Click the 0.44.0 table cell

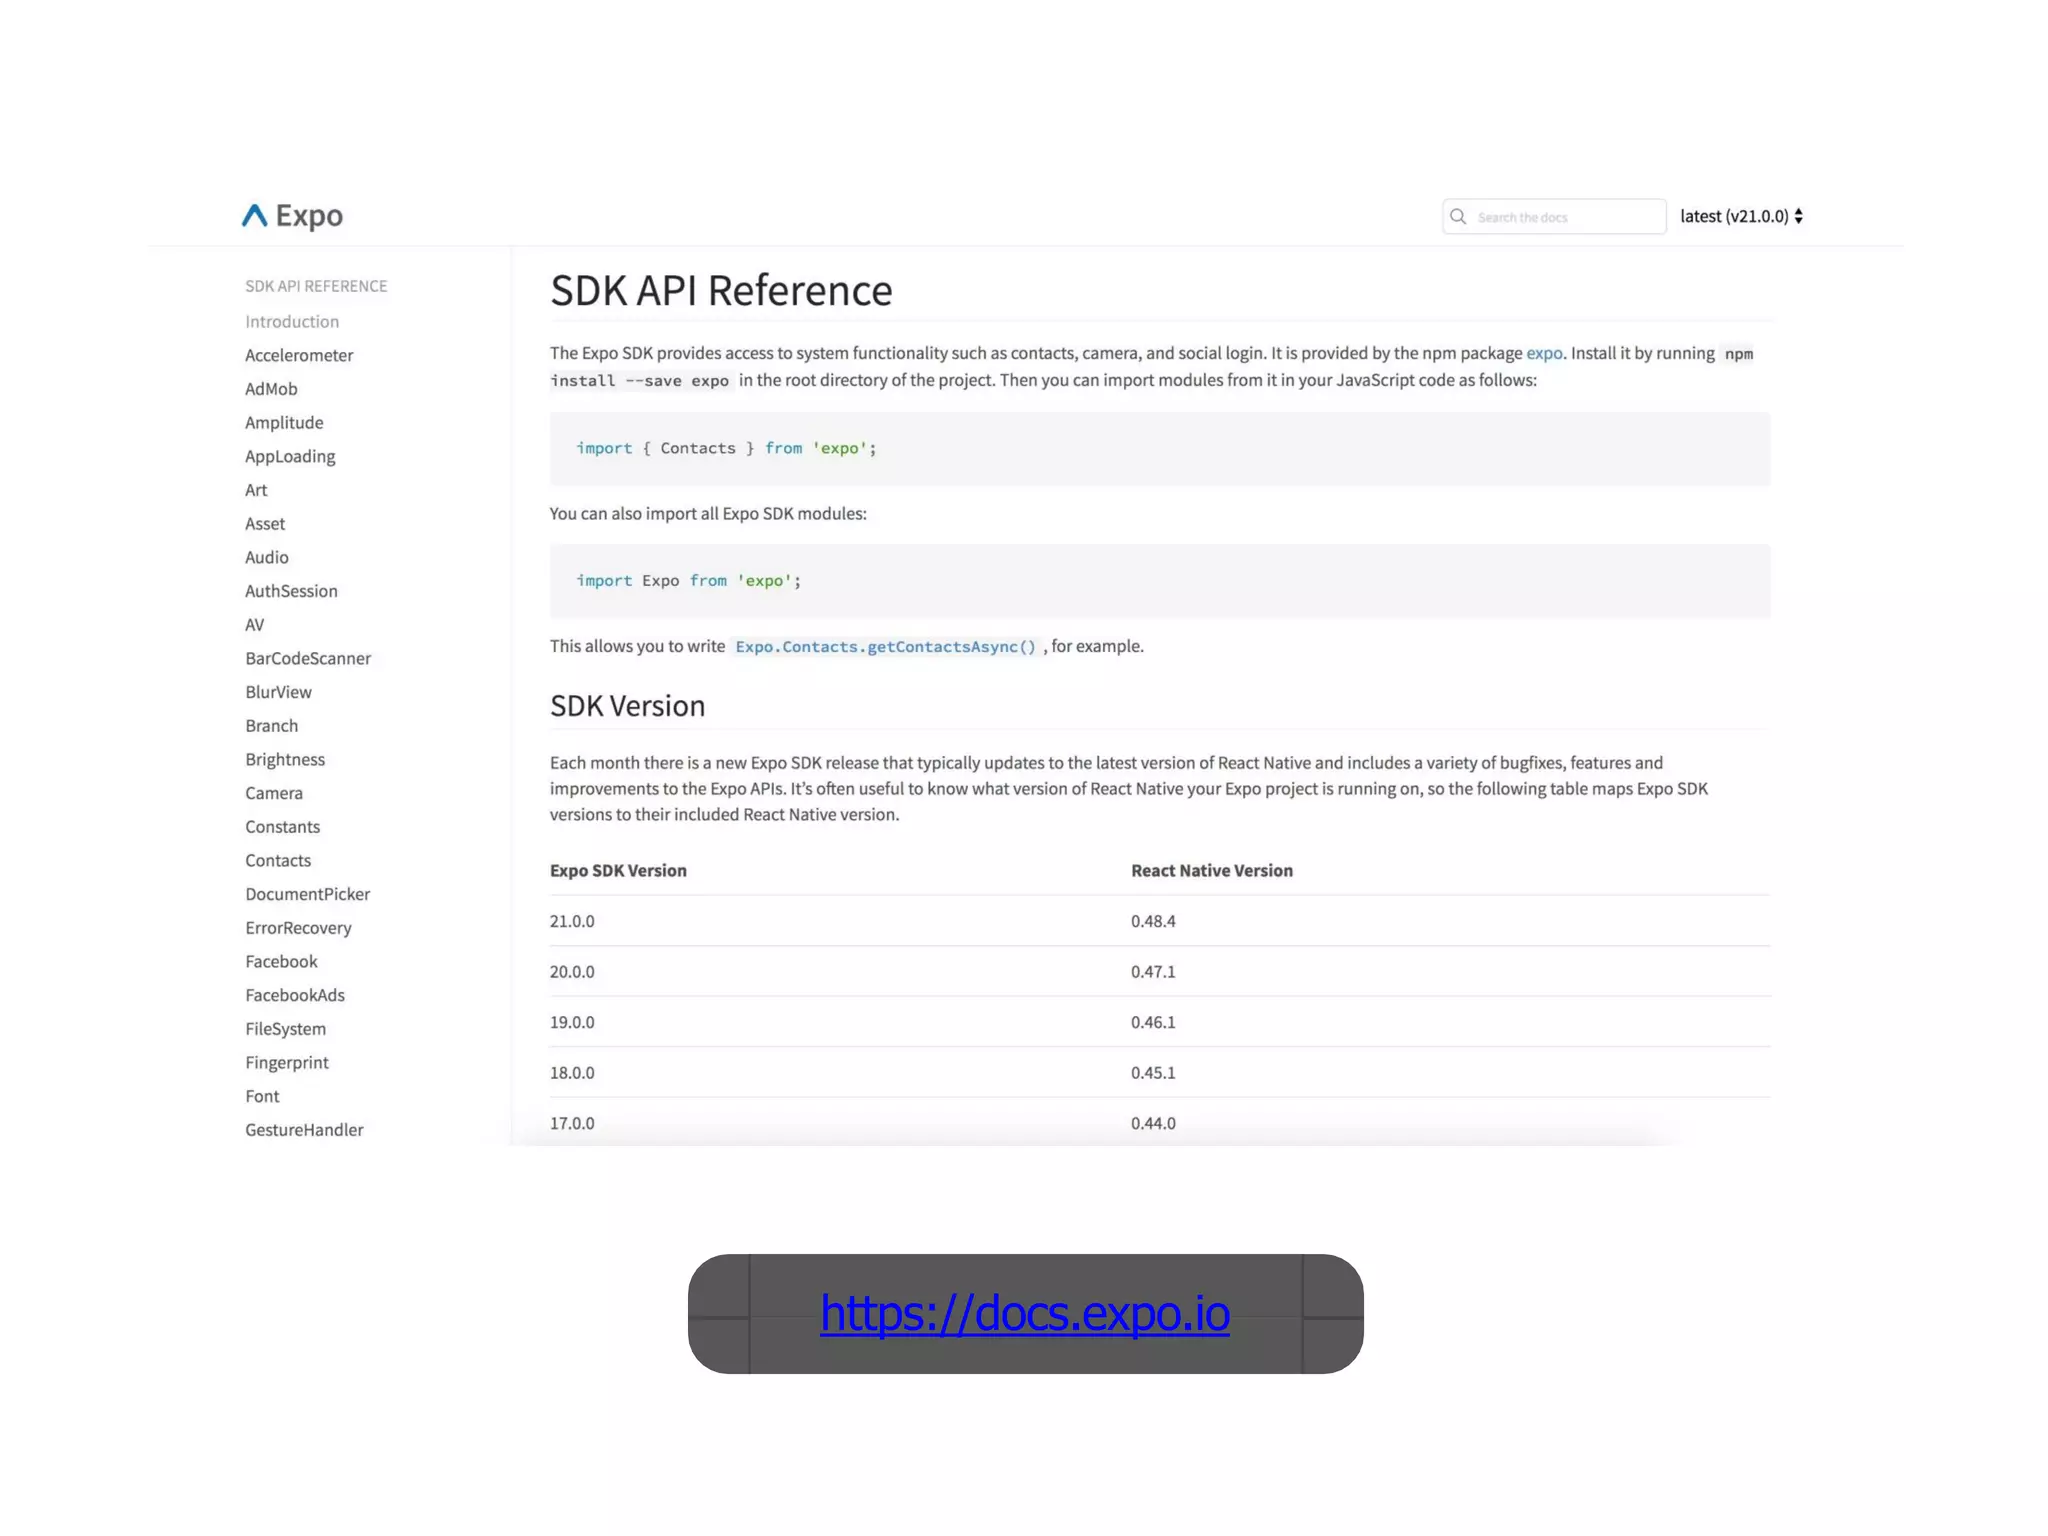coord(1153,1123)
